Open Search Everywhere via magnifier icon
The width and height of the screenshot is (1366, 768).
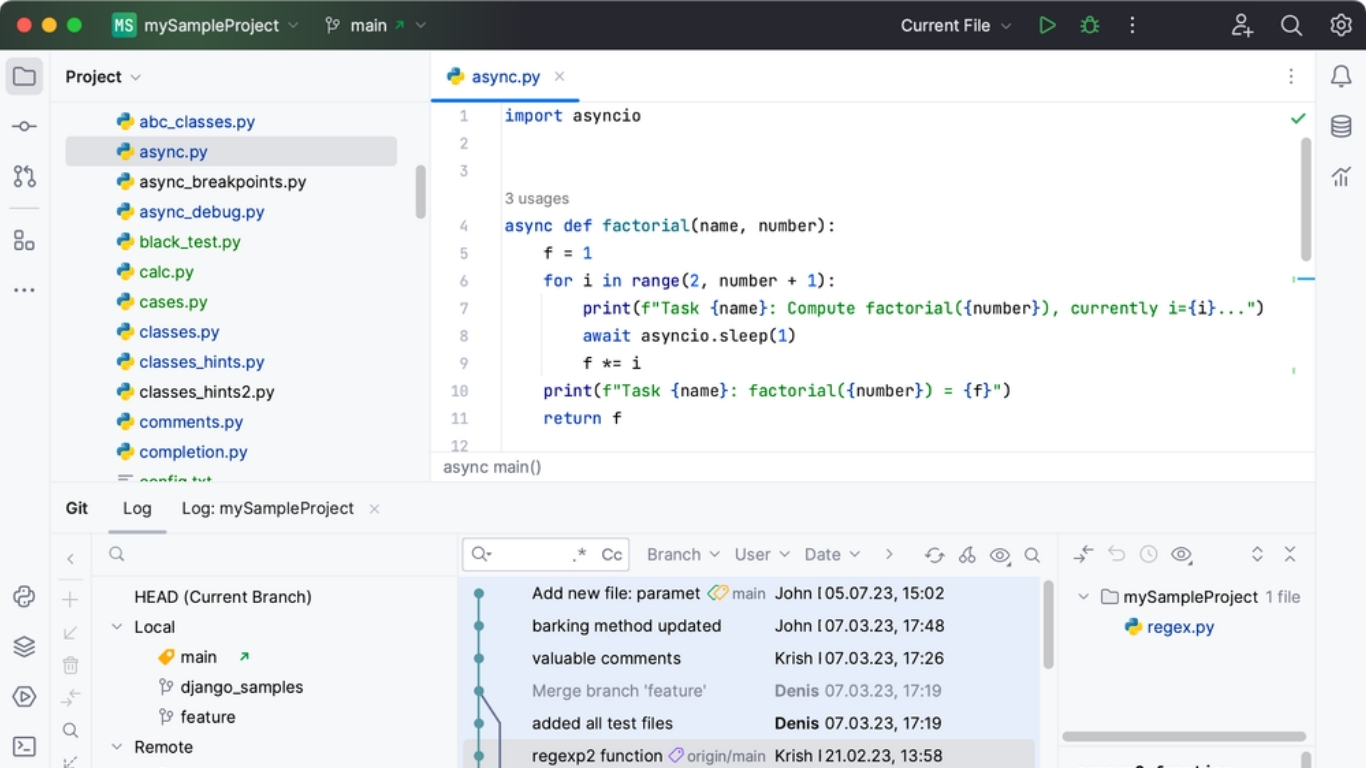coord(1291,25)
